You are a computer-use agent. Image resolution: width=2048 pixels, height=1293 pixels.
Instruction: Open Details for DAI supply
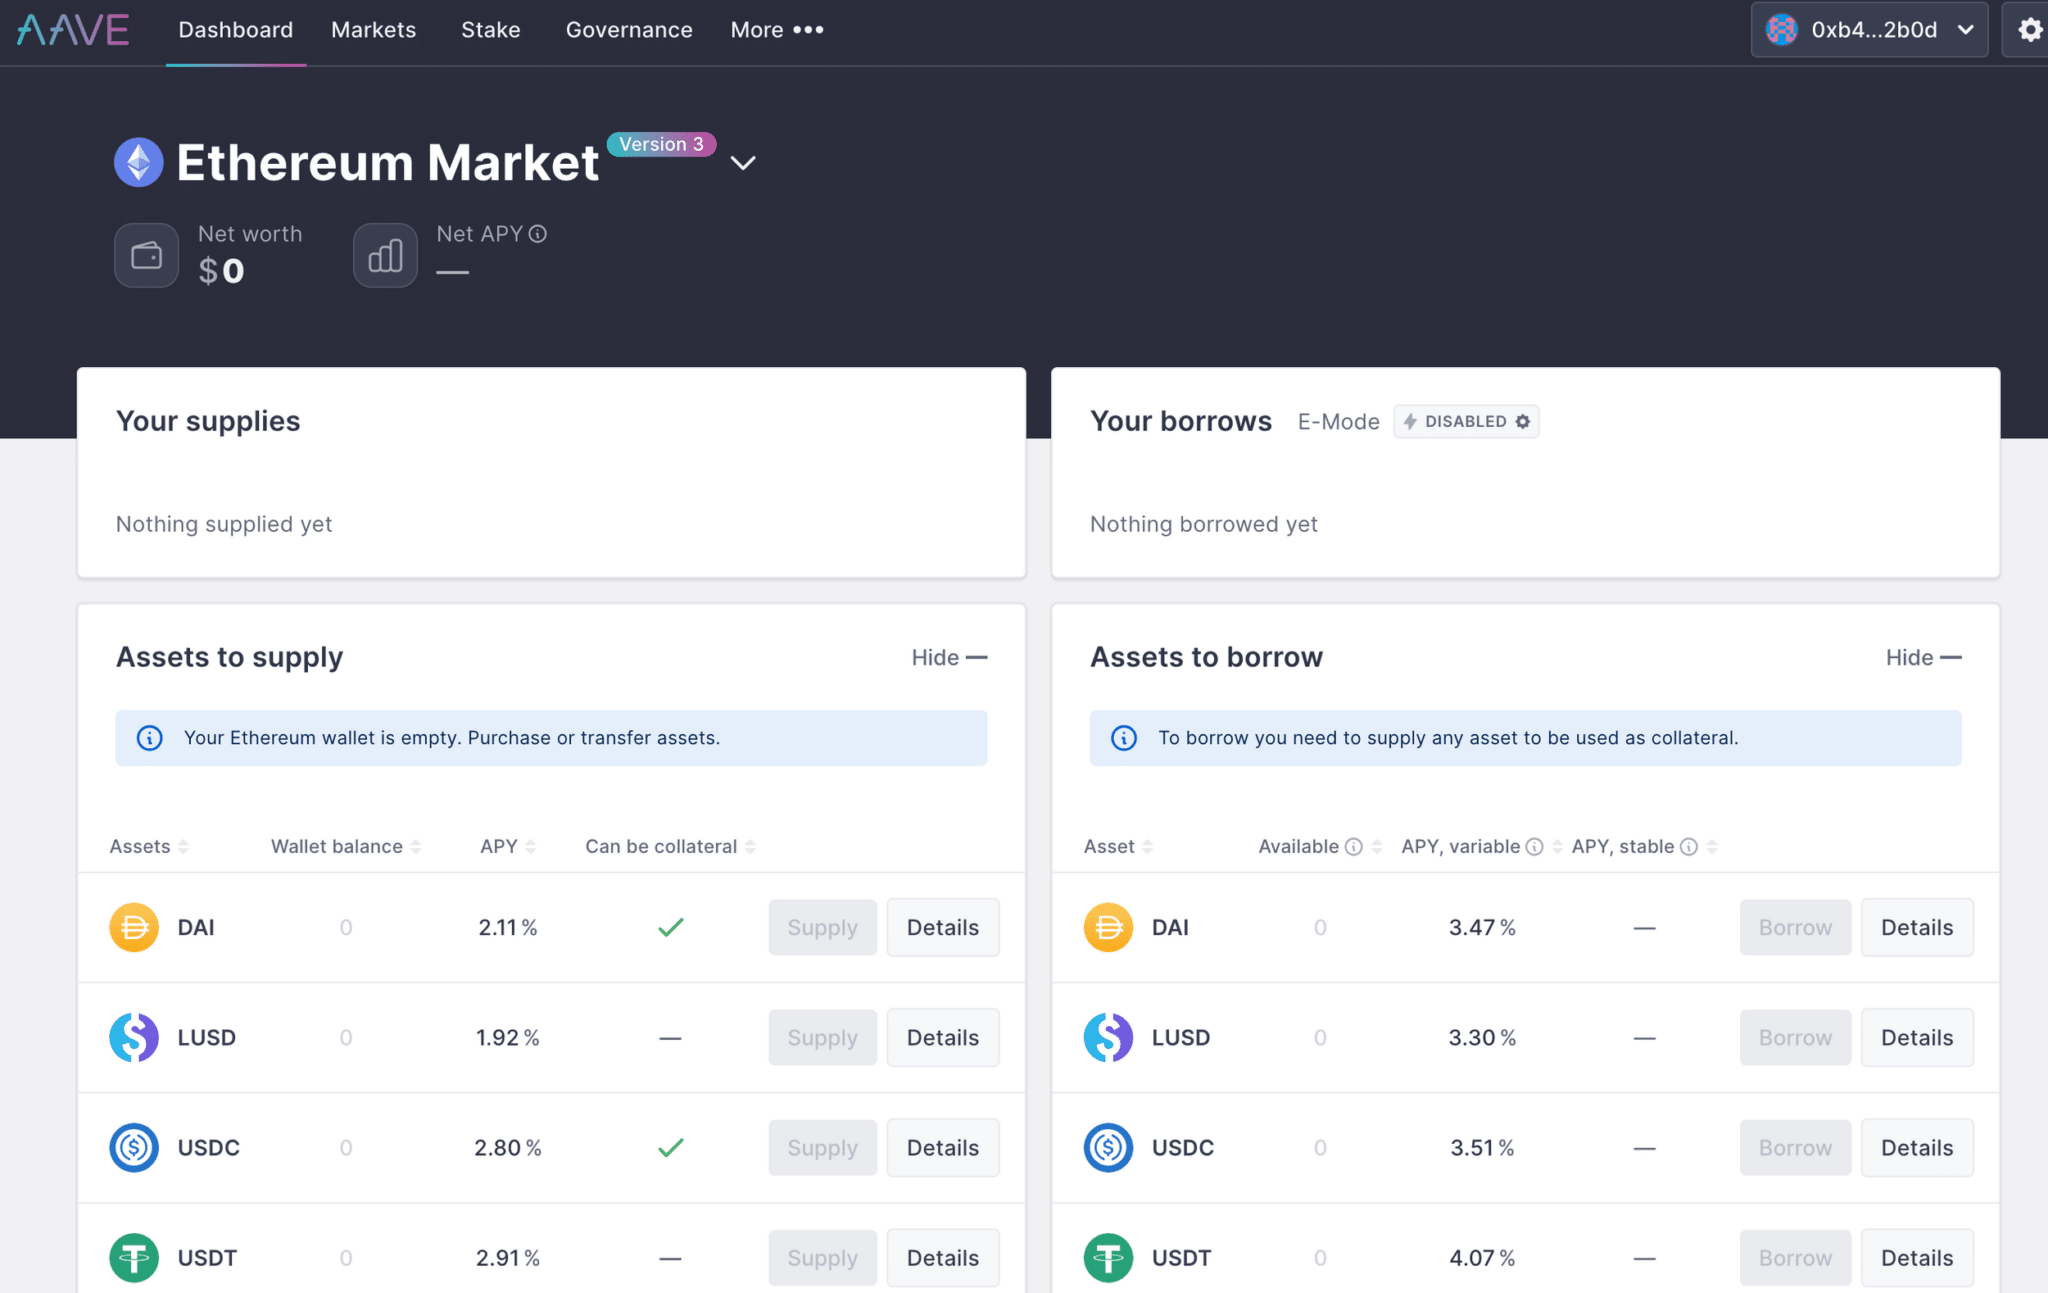943,927
